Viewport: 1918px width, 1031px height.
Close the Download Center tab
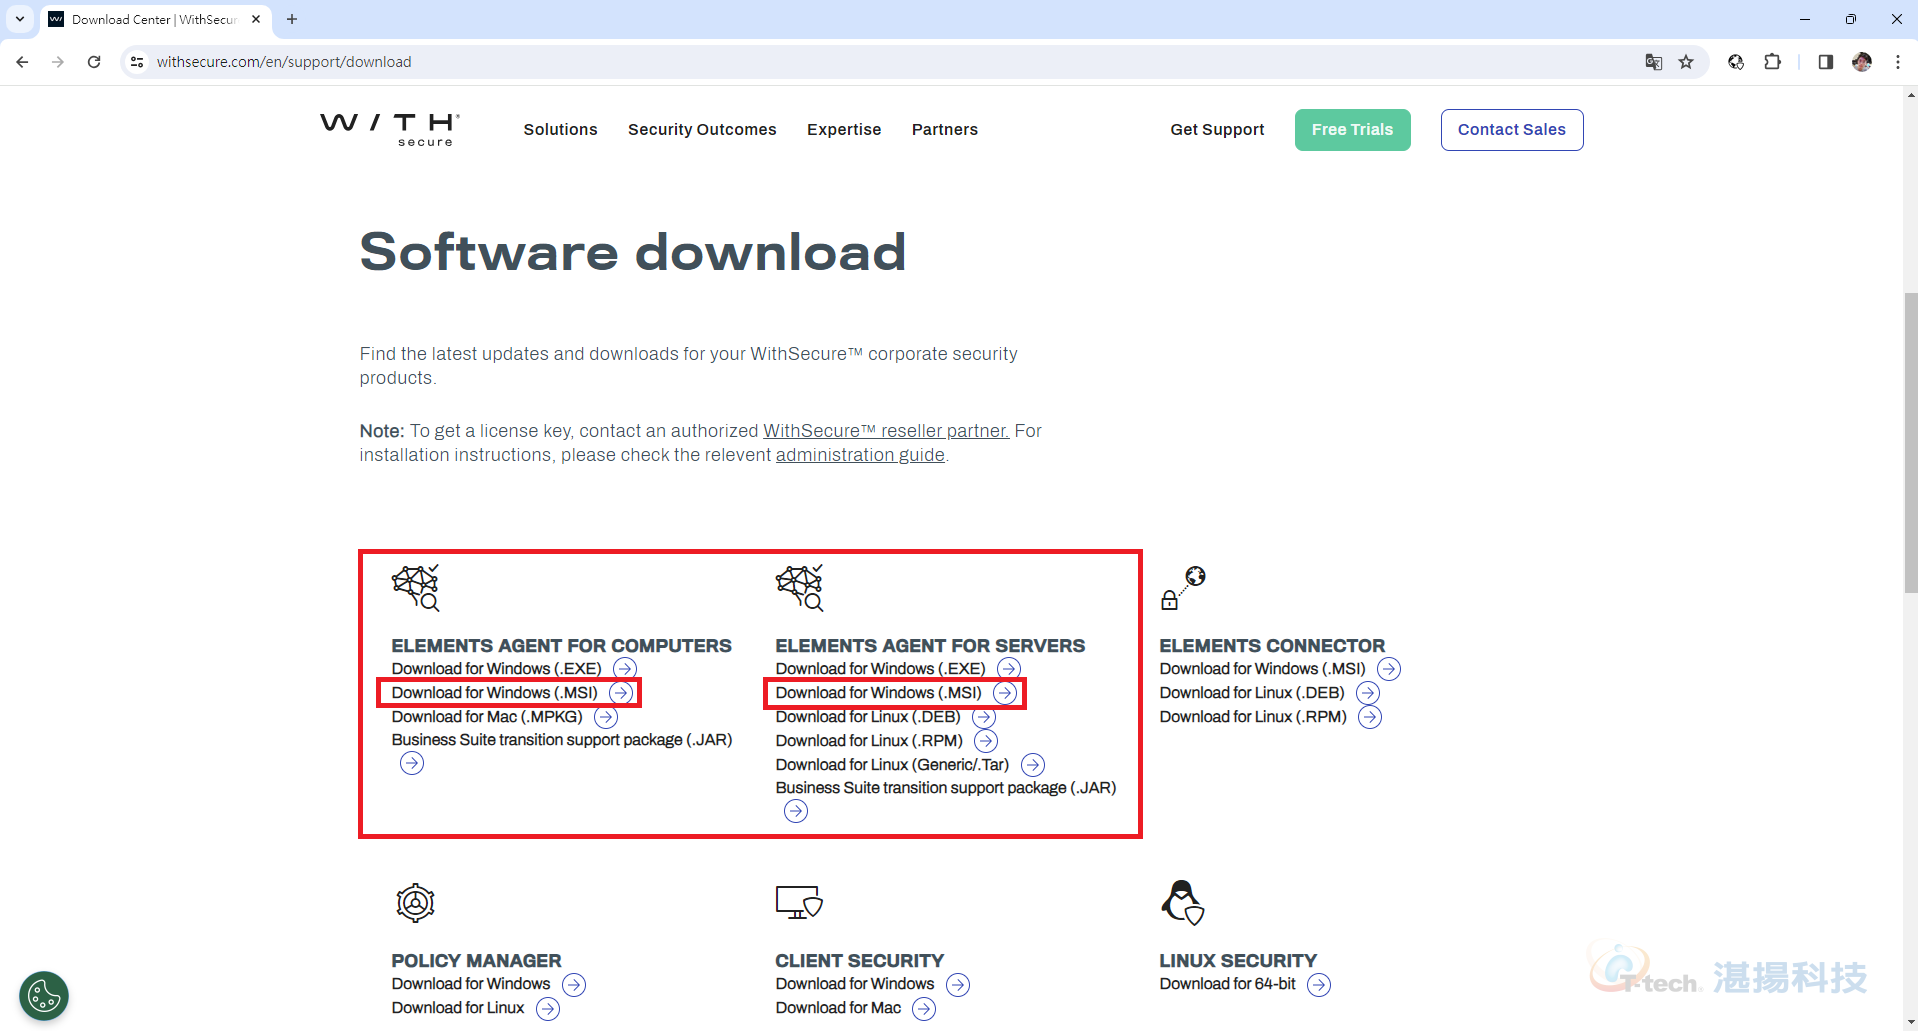256,19
